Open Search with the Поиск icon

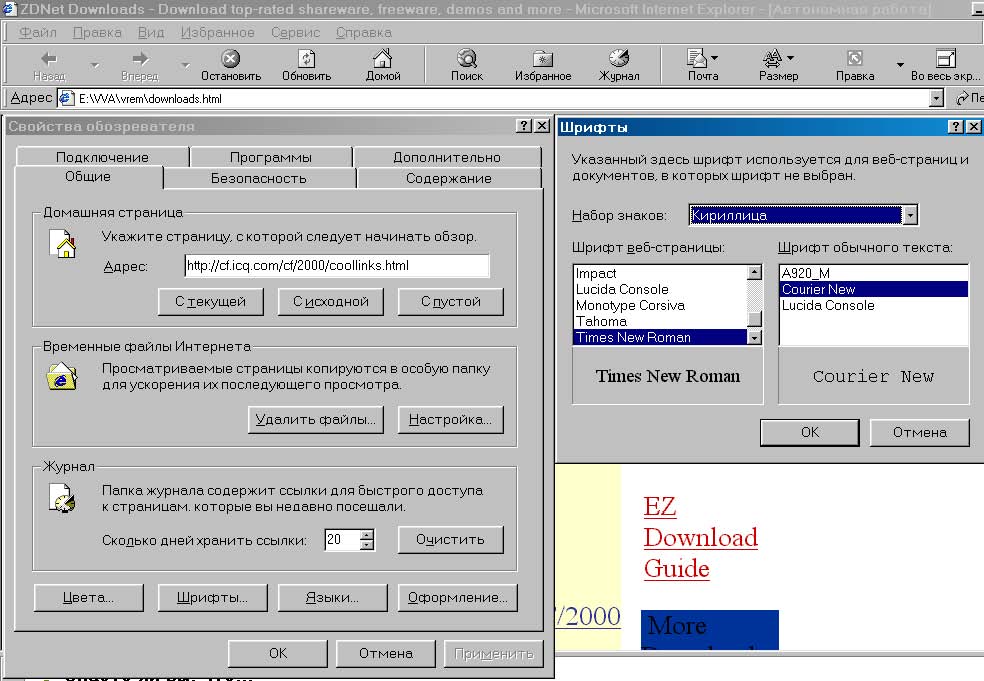click(467, 58)
